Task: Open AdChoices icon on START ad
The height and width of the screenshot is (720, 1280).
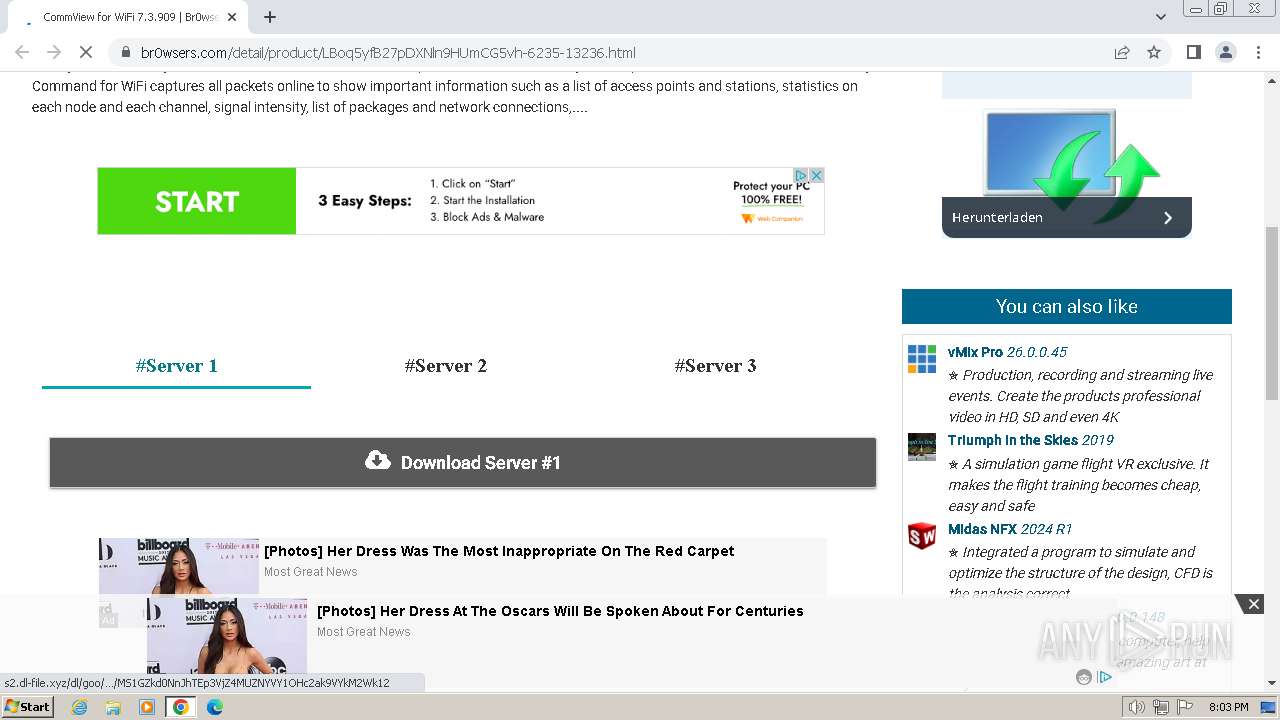Action: pos(801,175)
